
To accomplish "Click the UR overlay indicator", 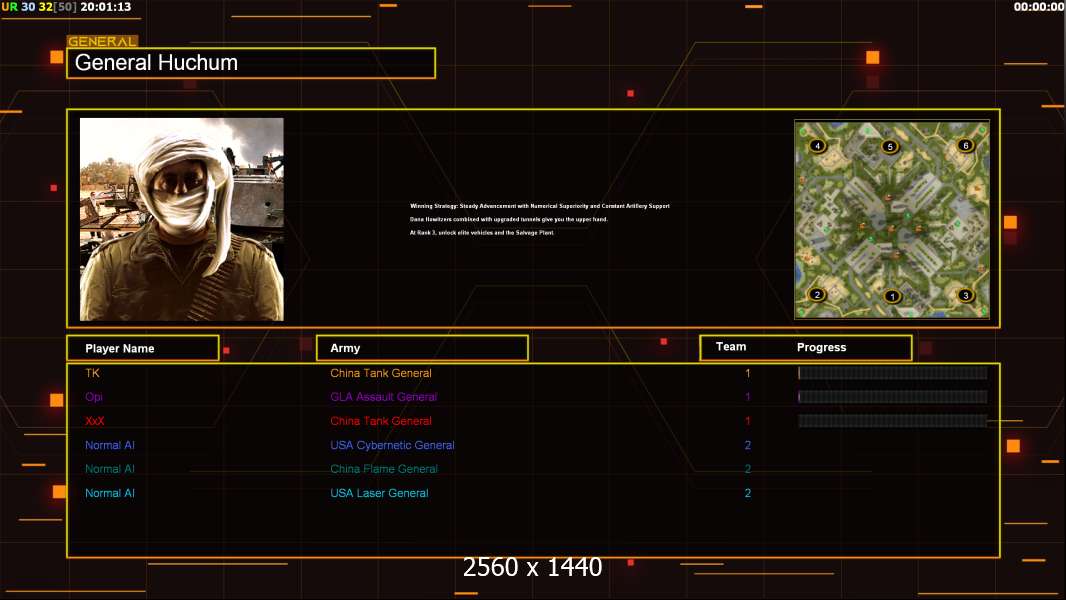I will tap(10, 7).
